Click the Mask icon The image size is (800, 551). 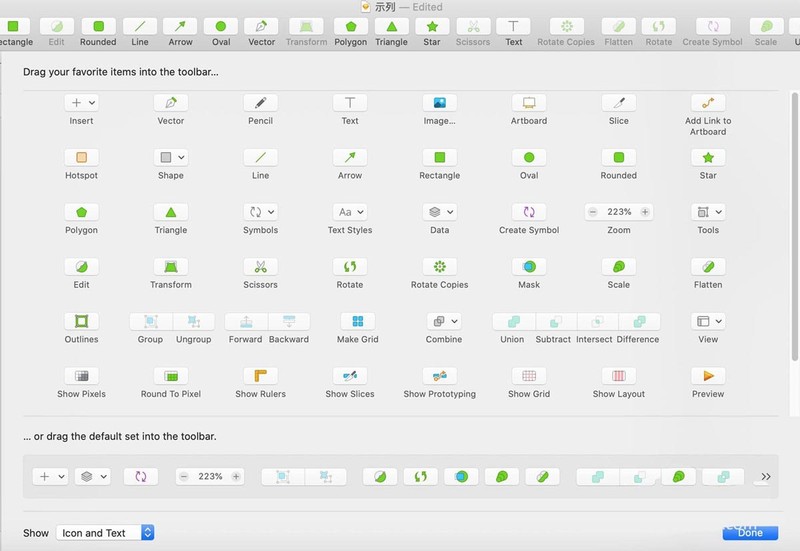pyautogui.click(x=529, y=267)
